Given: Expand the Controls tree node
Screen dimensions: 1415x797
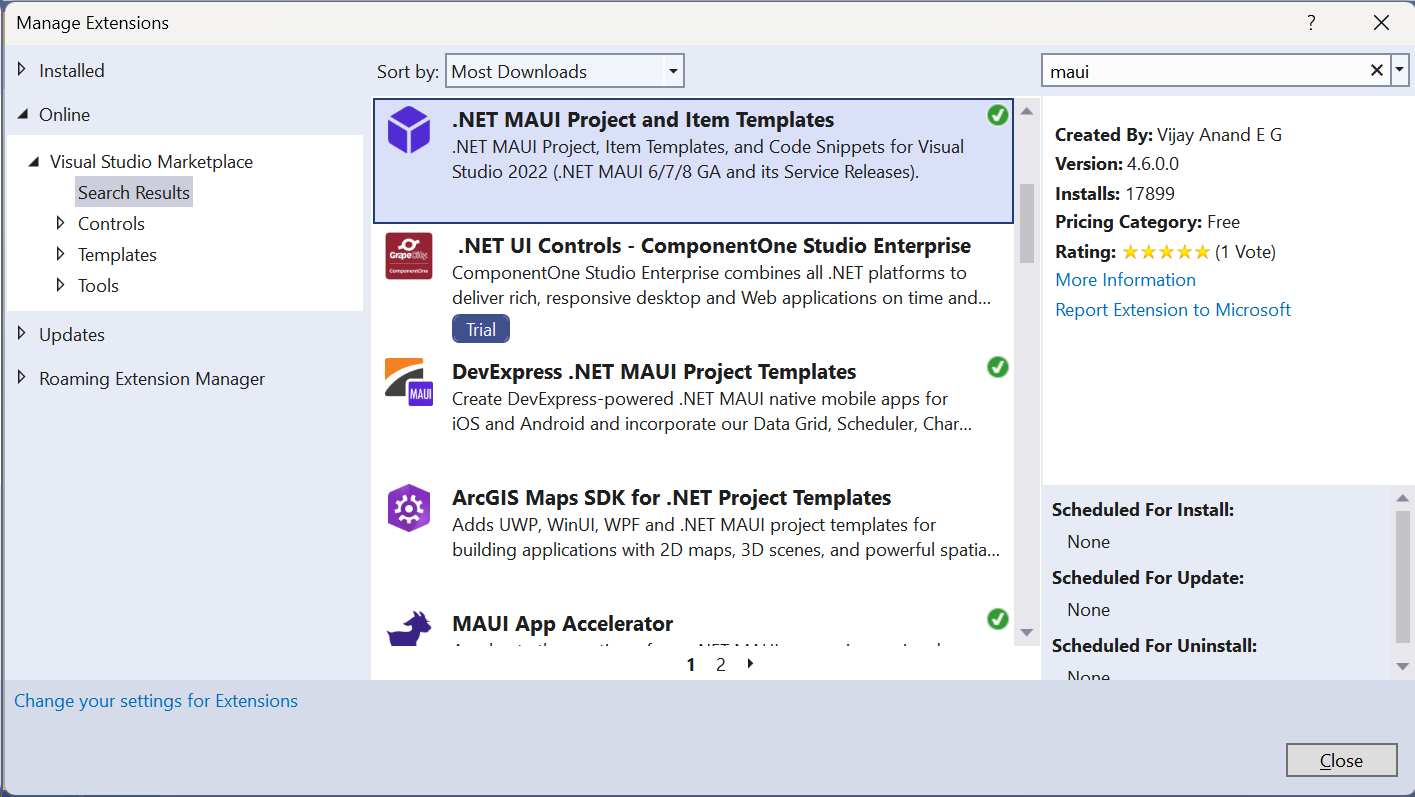Looking at the screenshot, I should tap(61, 223).
